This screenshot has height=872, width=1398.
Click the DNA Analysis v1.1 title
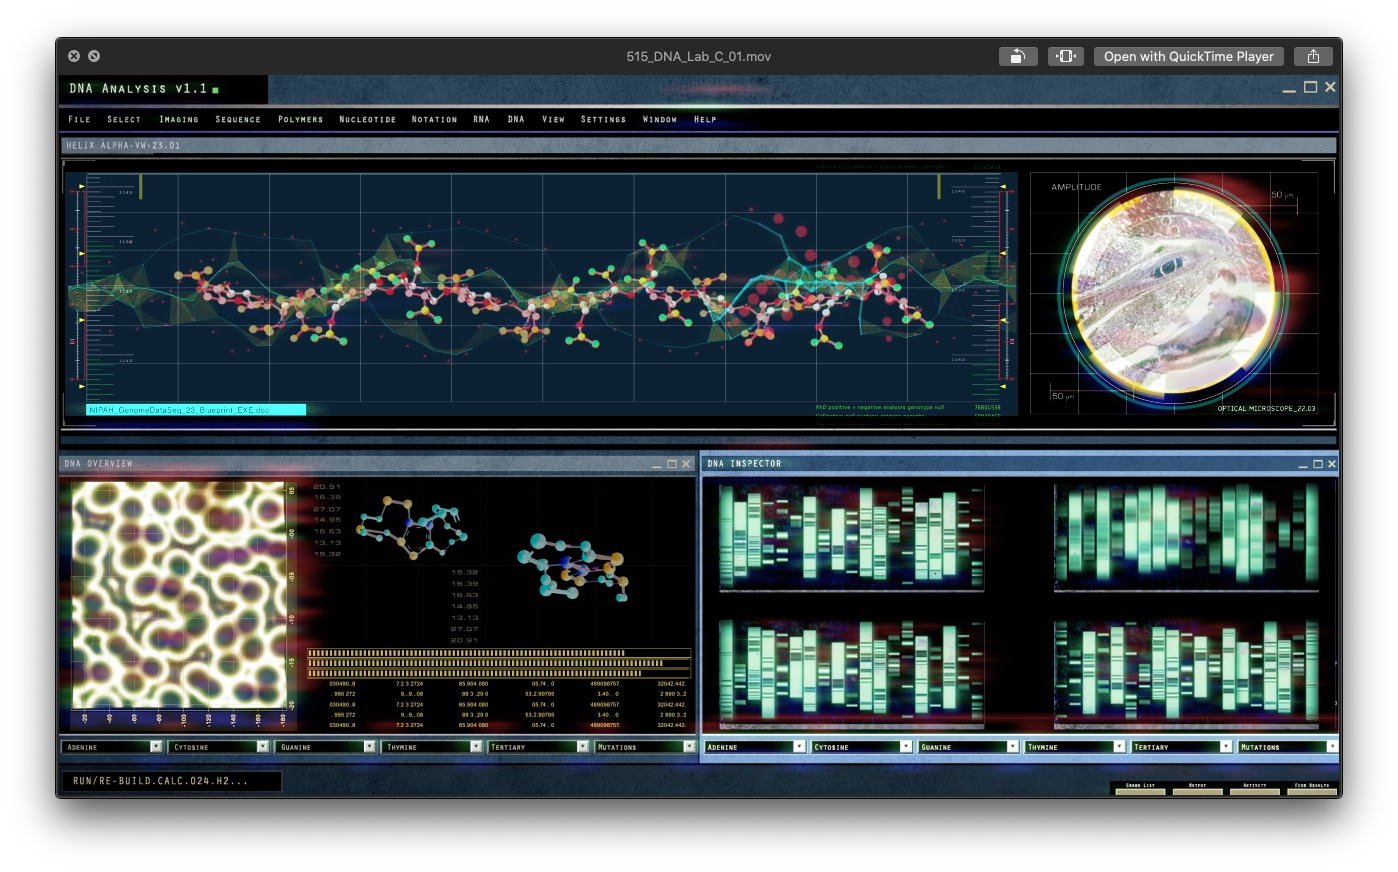[x=138, y=89]
